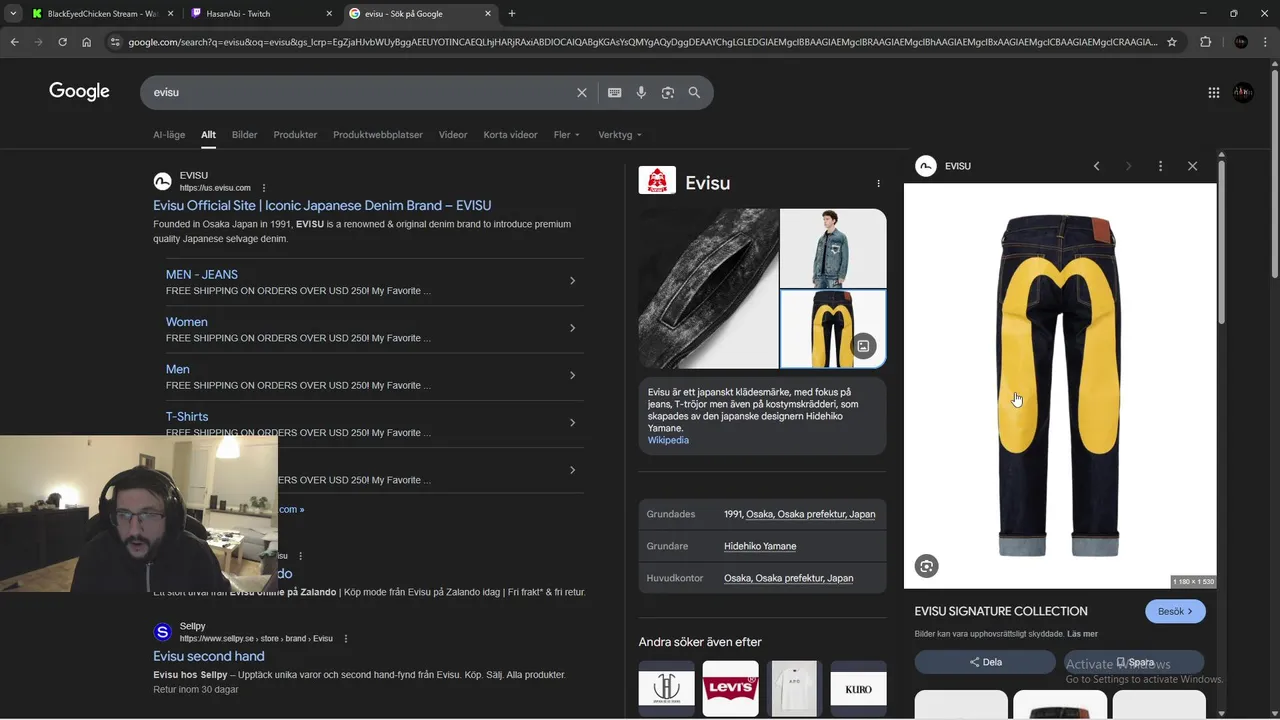Image resolution: width=1280 pixels, height=720 pixels.
Task: Open Hidehiko Yamane founder link
Action: tap(760, 546)
